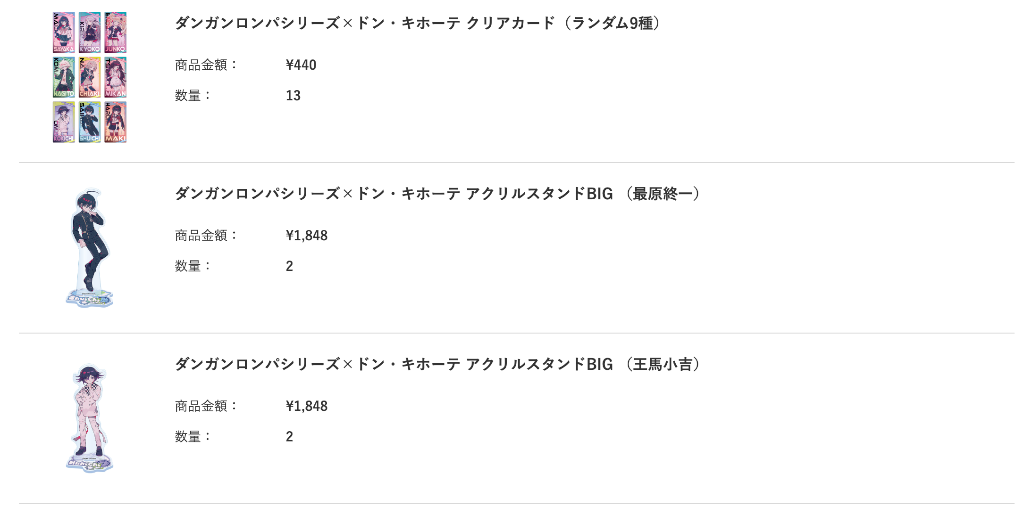Click the JUNKO card in the clear card image
This screenshot has height=506, width=1024.
coord(116,32)
